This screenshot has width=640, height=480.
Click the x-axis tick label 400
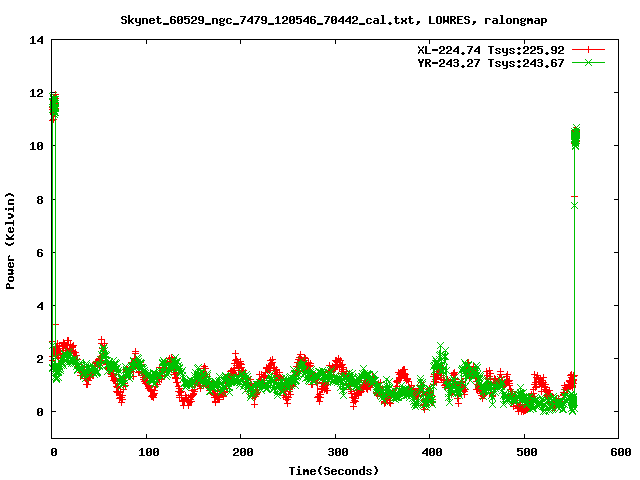coord(432,452)
